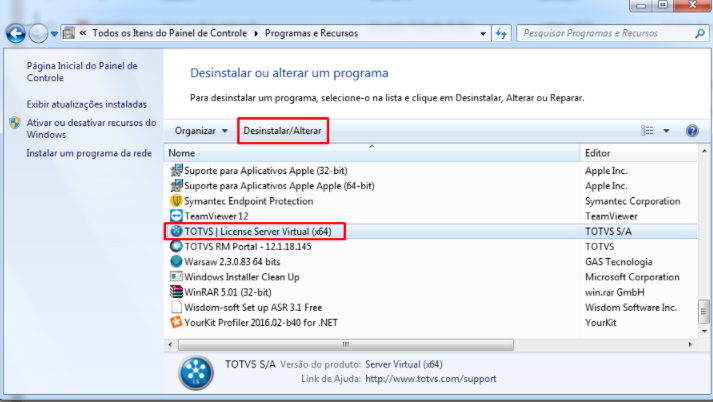Image resolution: width=713 pixels, height=402 pixels.
Task: Expand the view options dropdown arrow
Action: tap(666, 131)
